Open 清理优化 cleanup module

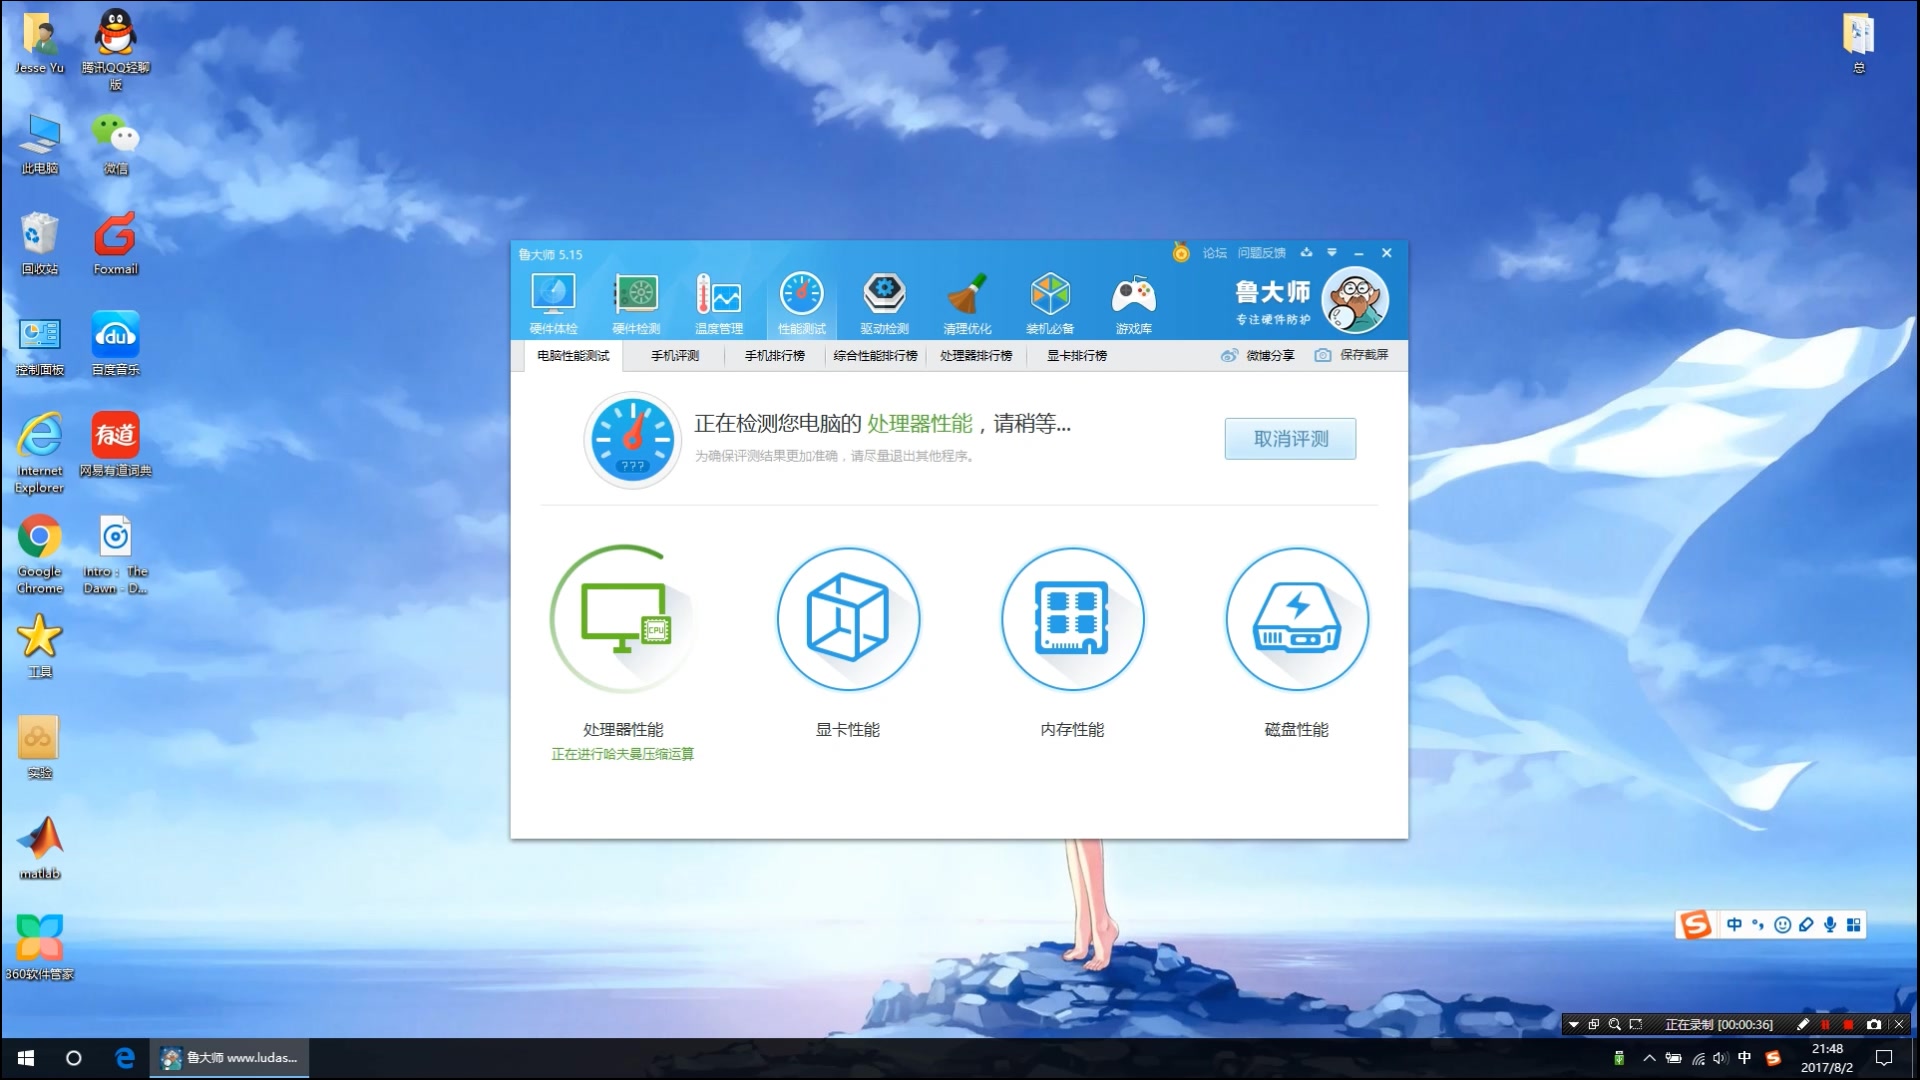point(967,303)
